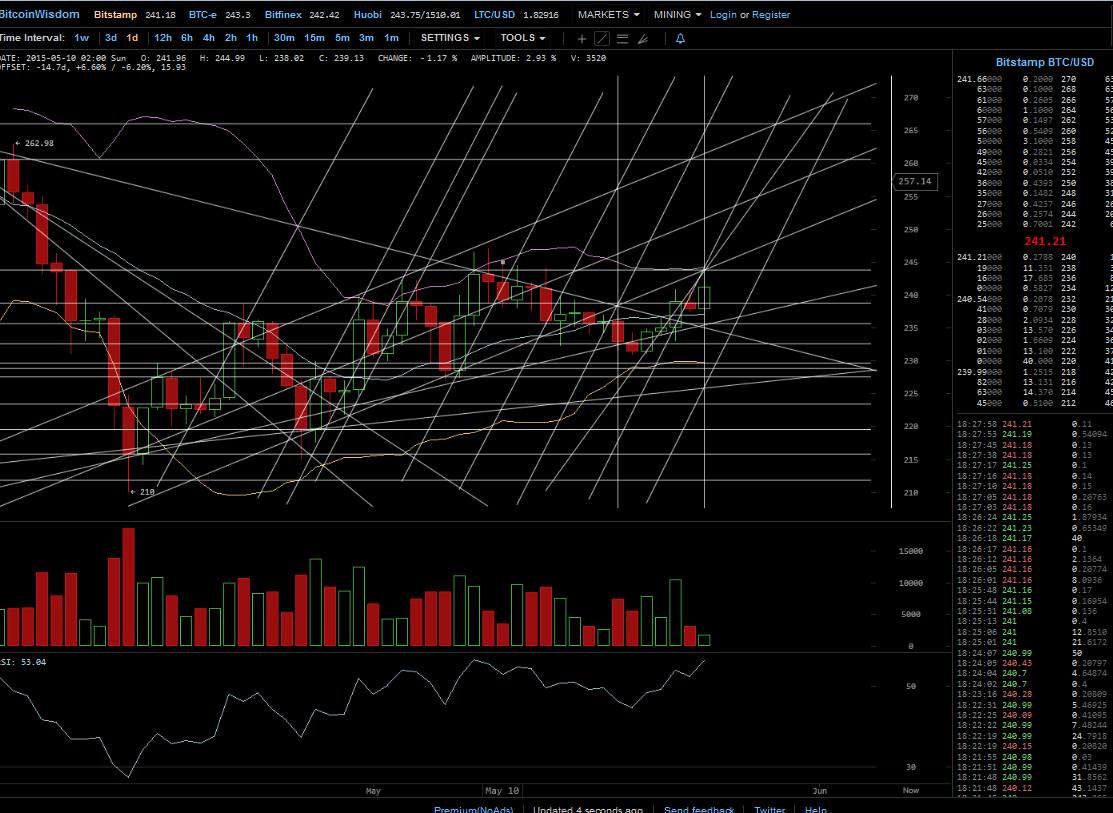This screenshot has width=1113, height=813.
Task: Open the Twitter link in footer
Action: [769, 809]
